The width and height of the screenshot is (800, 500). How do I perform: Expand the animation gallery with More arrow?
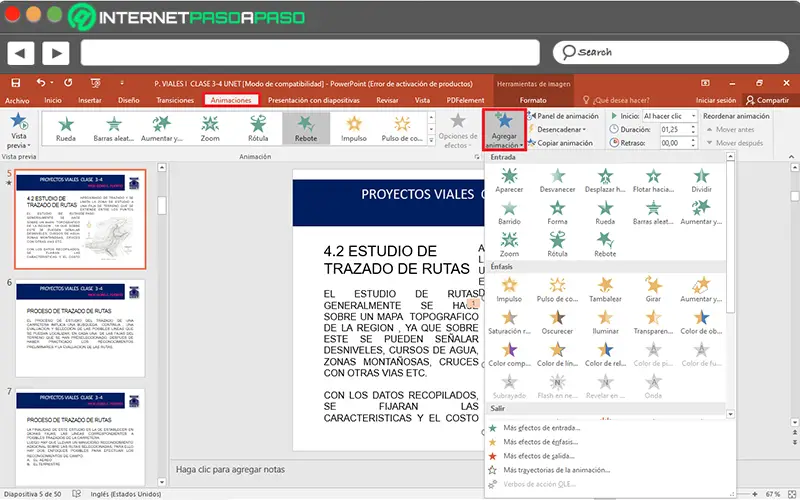coord(432,141)
